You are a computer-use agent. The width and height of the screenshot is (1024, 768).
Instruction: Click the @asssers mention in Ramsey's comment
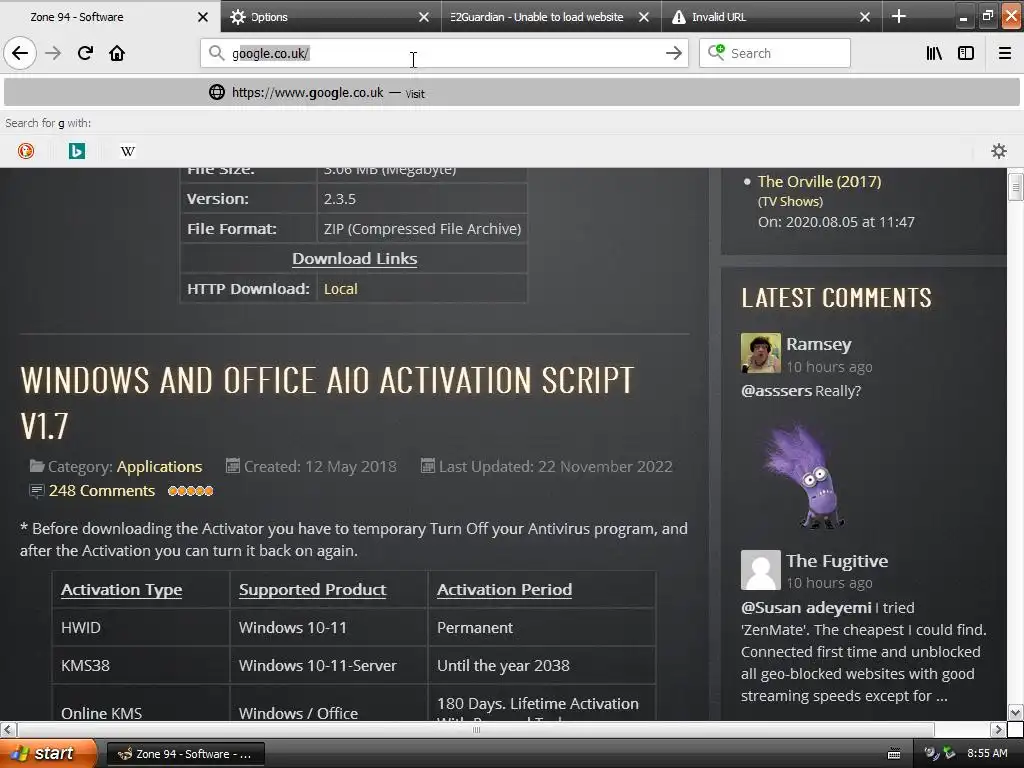tap(776, 391)
